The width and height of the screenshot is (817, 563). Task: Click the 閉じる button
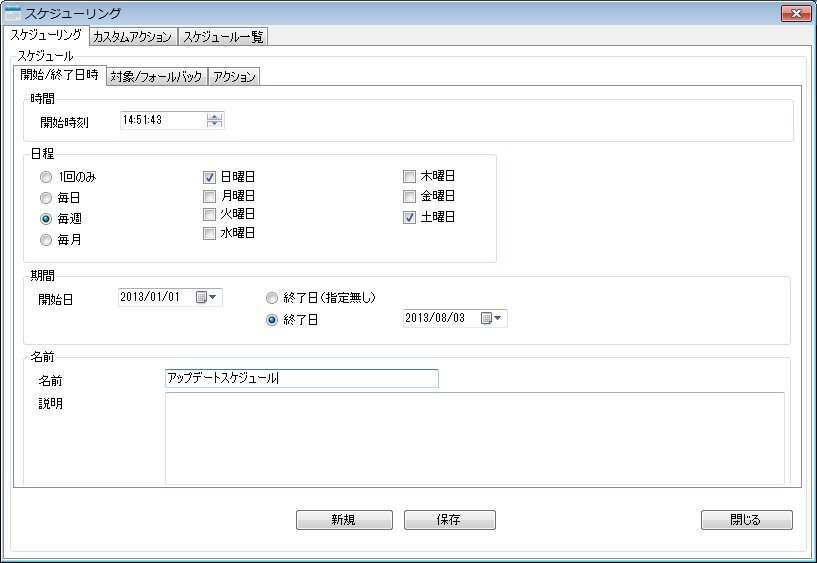pyautogui.click(x=746, y=520)
